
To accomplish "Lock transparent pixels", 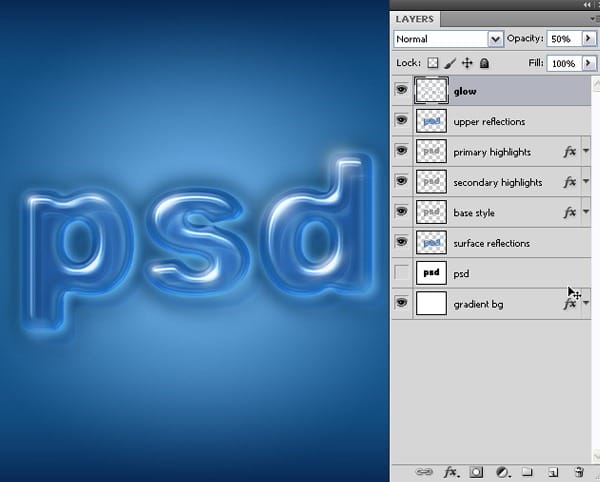I will coord(433,63).
